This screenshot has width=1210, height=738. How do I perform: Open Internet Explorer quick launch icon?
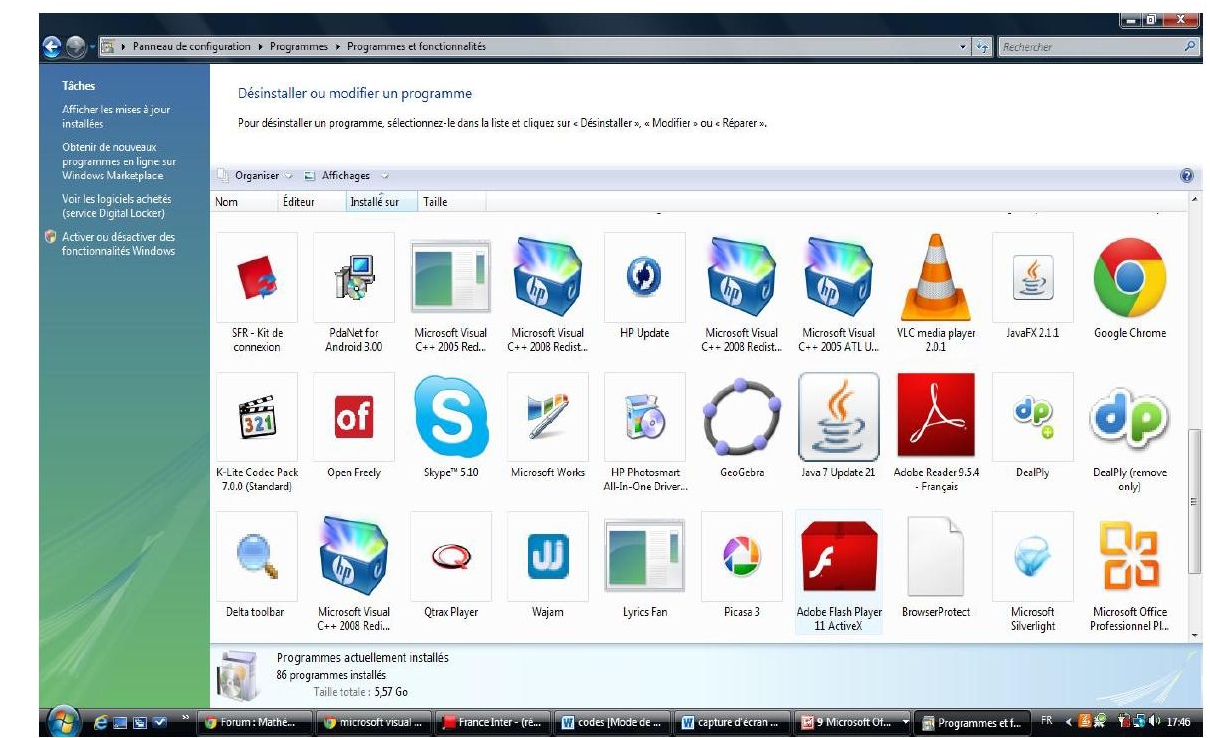click(x=100, y=721)
